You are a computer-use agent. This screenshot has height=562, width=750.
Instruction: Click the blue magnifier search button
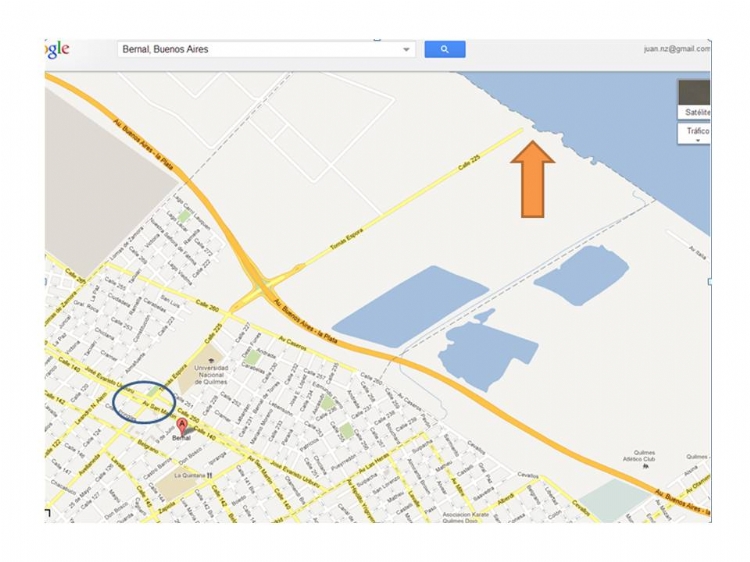tap(445, 49)
